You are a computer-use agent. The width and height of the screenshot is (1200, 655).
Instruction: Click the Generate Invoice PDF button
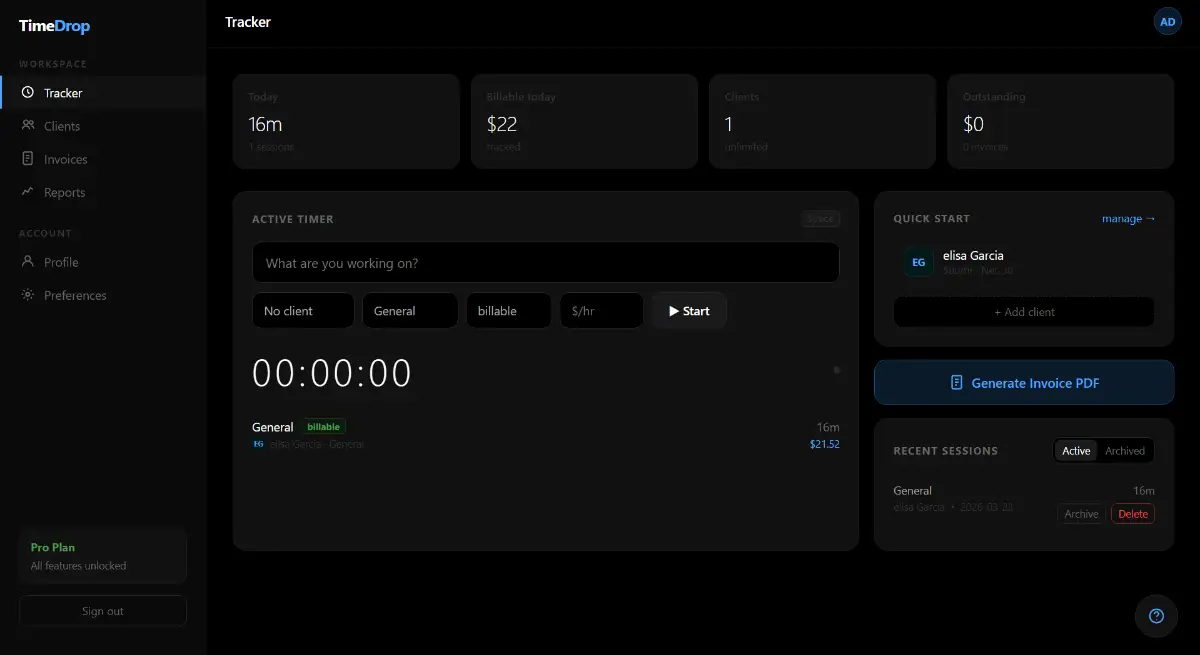(x=1024, y=383)
